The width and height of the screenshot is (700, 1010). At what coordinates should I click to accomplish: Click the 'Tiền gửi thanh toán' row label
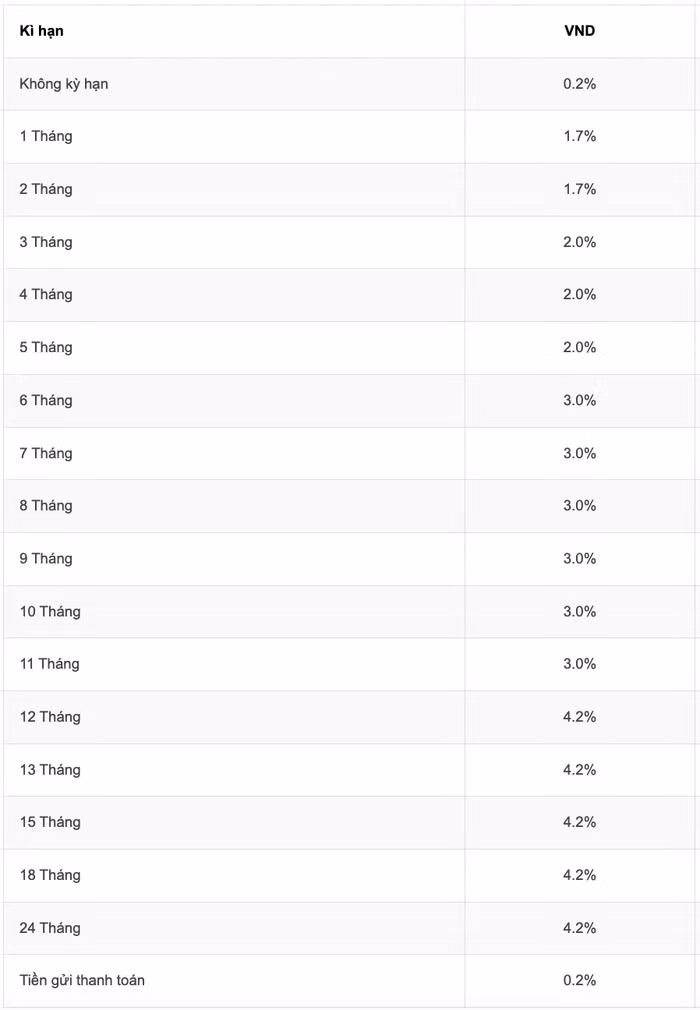tap(82, 980)
